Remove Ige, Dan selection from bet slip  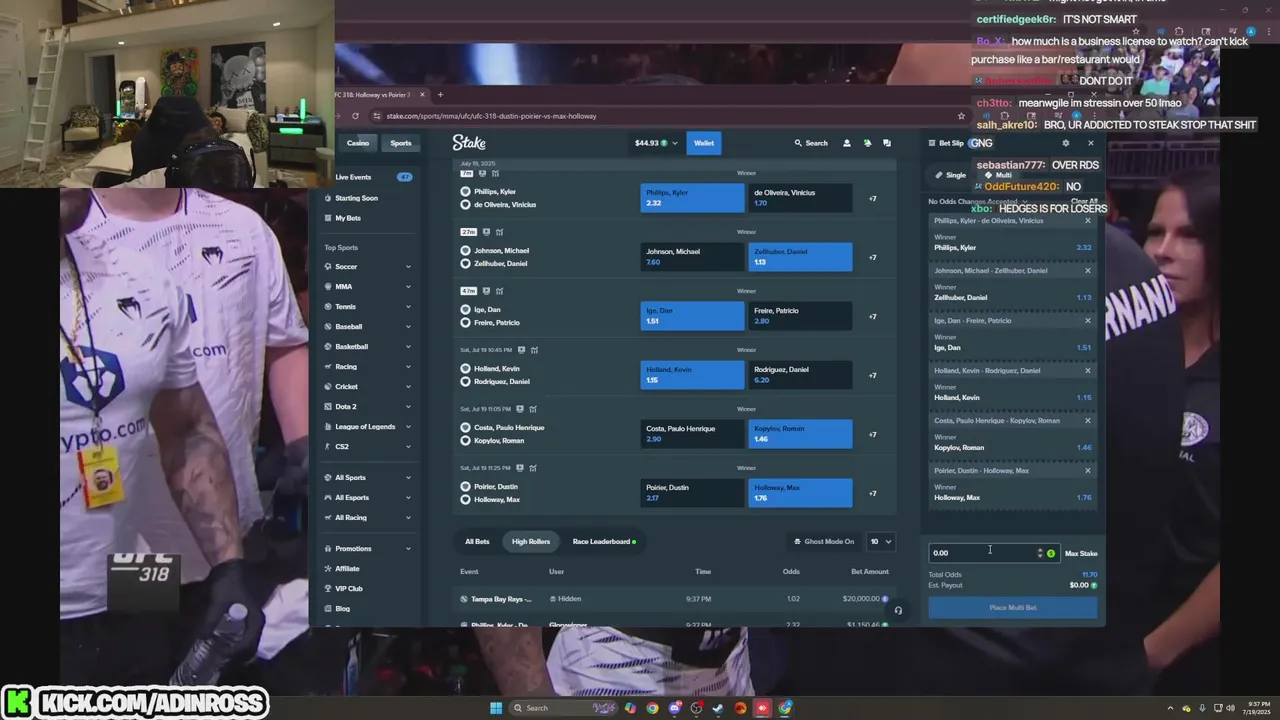click(x=1088, y=321)
